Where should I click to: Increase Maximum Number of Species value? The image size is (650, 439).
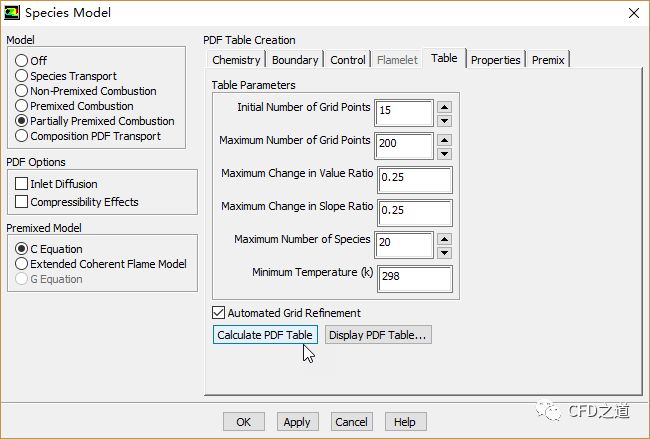pos(445,239)
